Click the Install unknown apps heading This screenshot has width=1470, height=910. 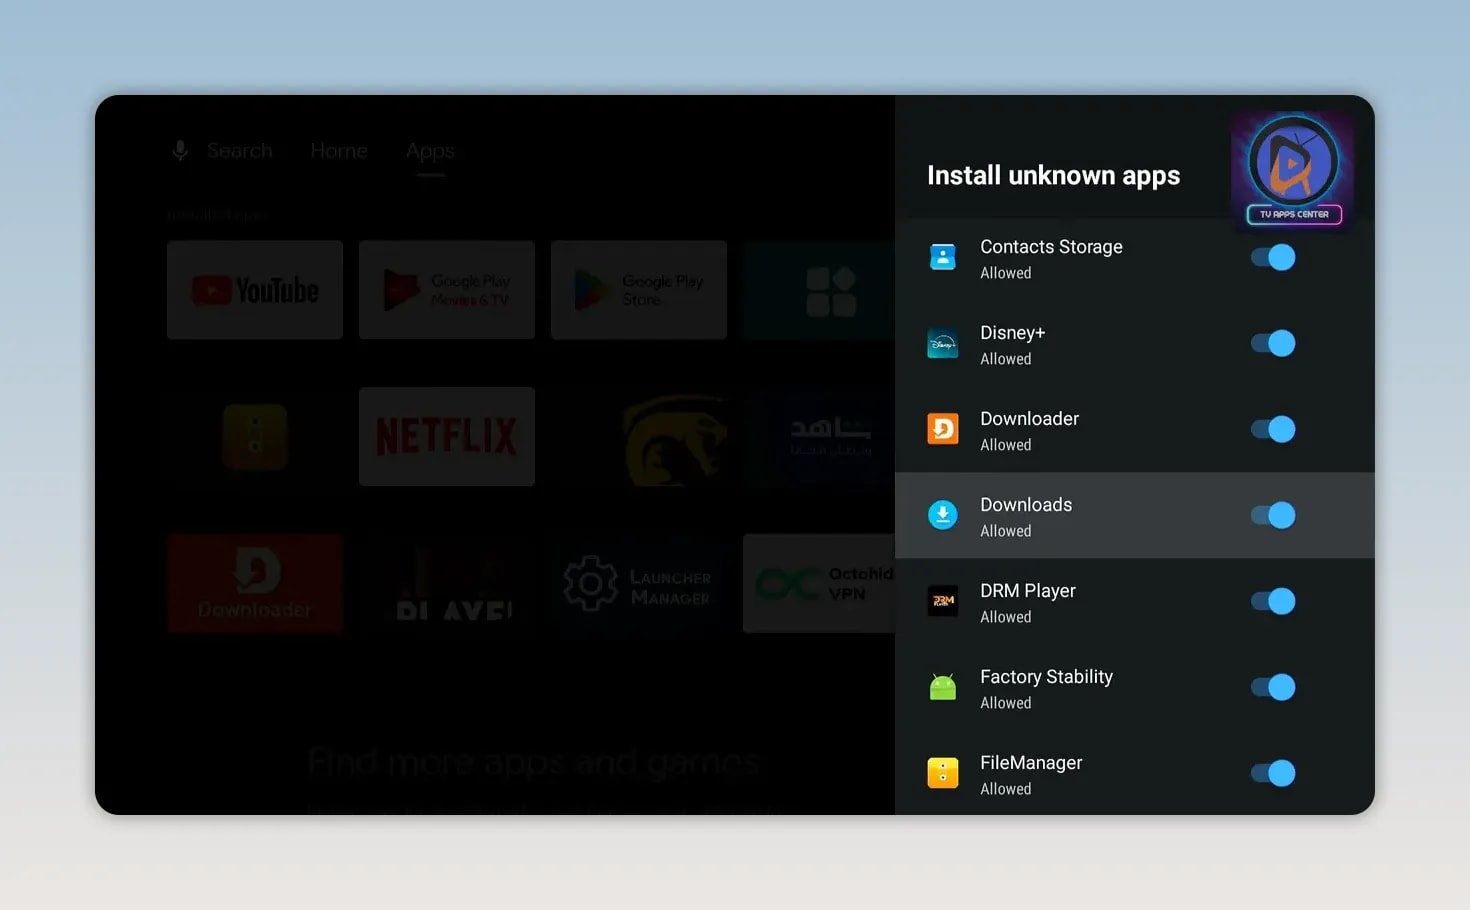(1053, 176)
